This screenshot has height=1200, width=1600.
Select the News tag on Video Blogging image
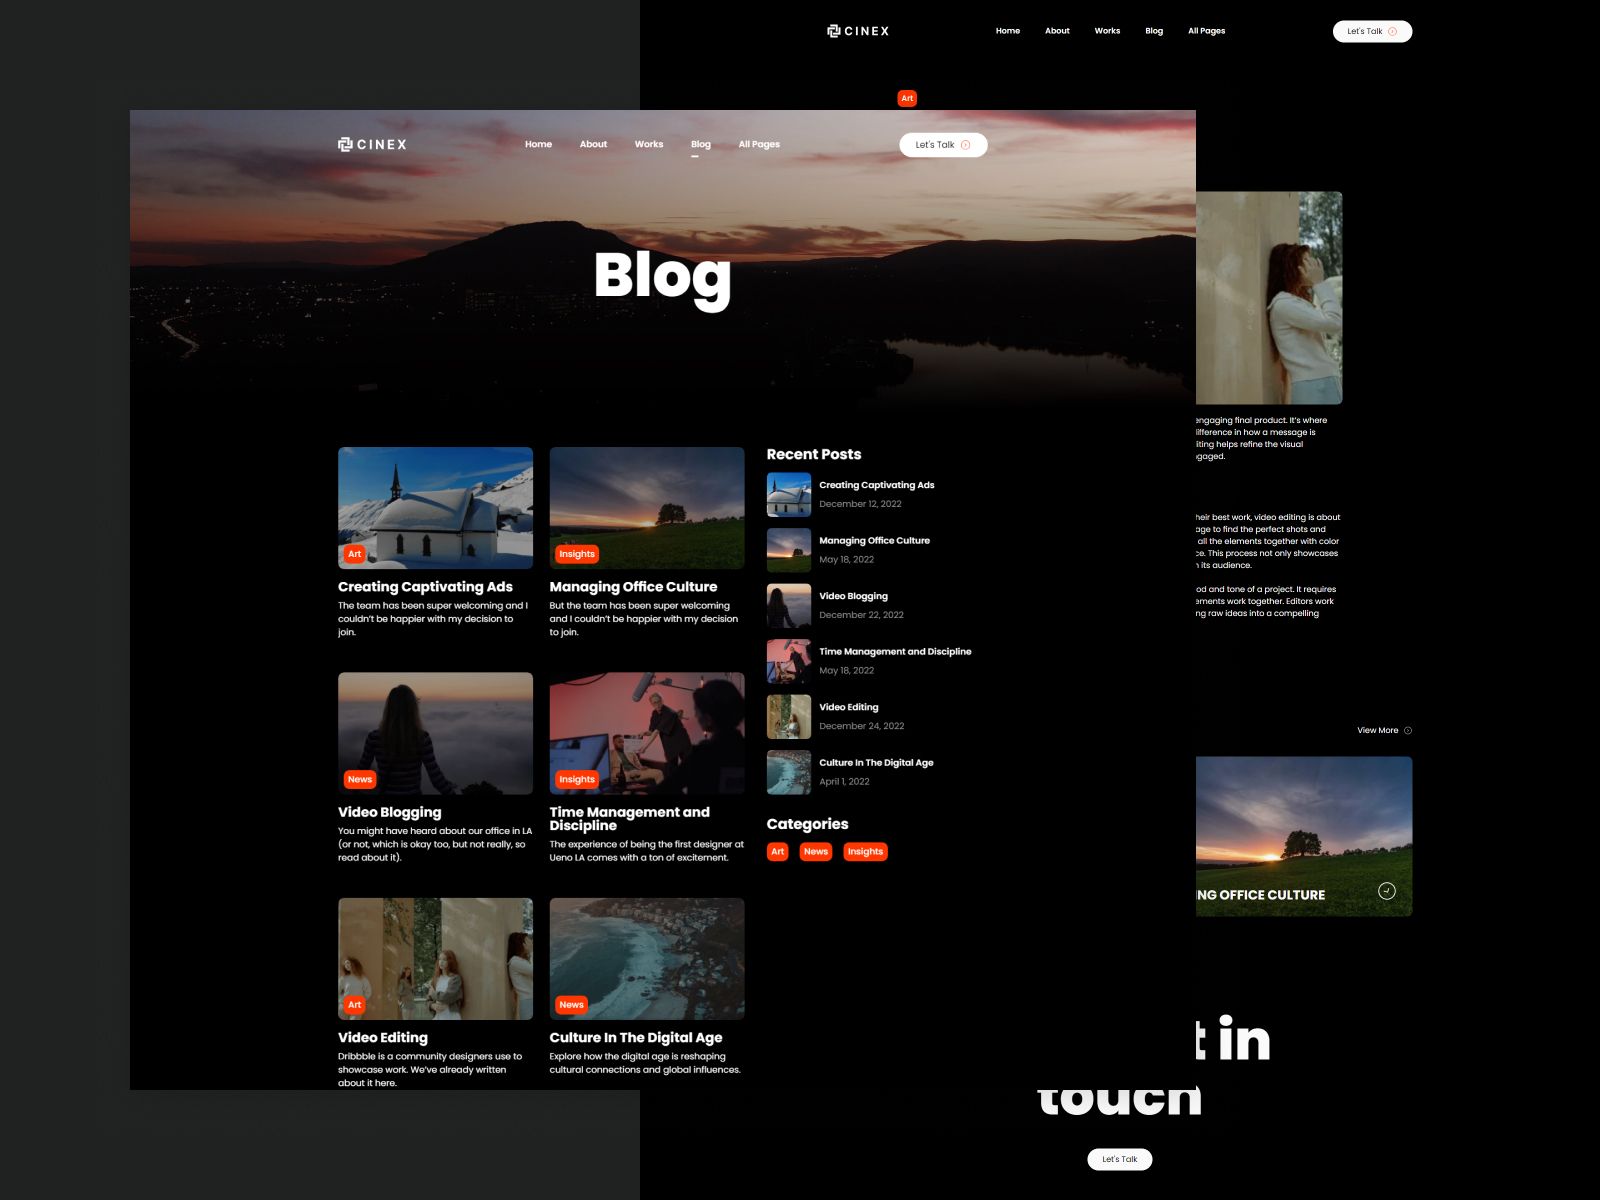pos(360,780)
